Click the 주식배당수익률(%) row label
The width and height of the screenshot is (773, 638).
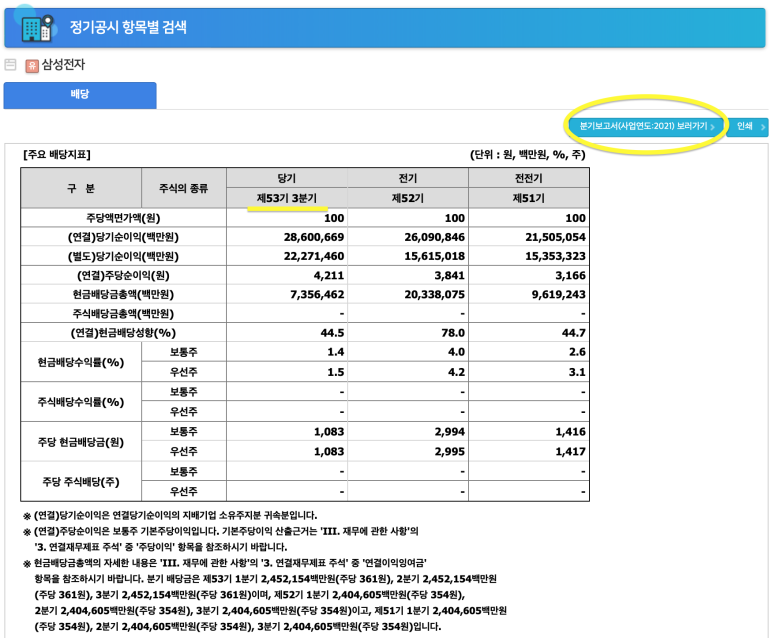coord(81,402)
